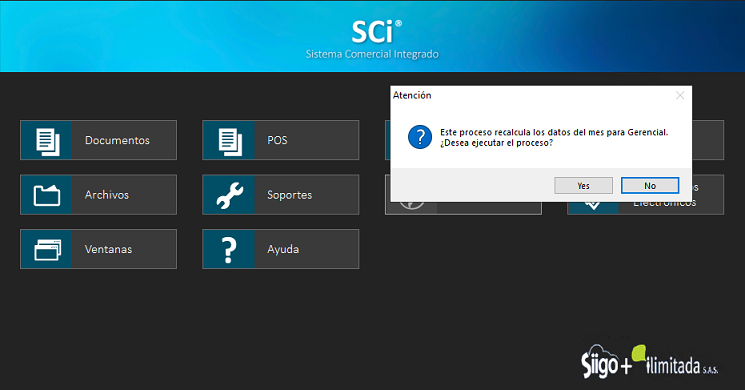Screen dimensions: 745x390
Task: Close the Atención dialog
Action: click(x=680, y=95)
